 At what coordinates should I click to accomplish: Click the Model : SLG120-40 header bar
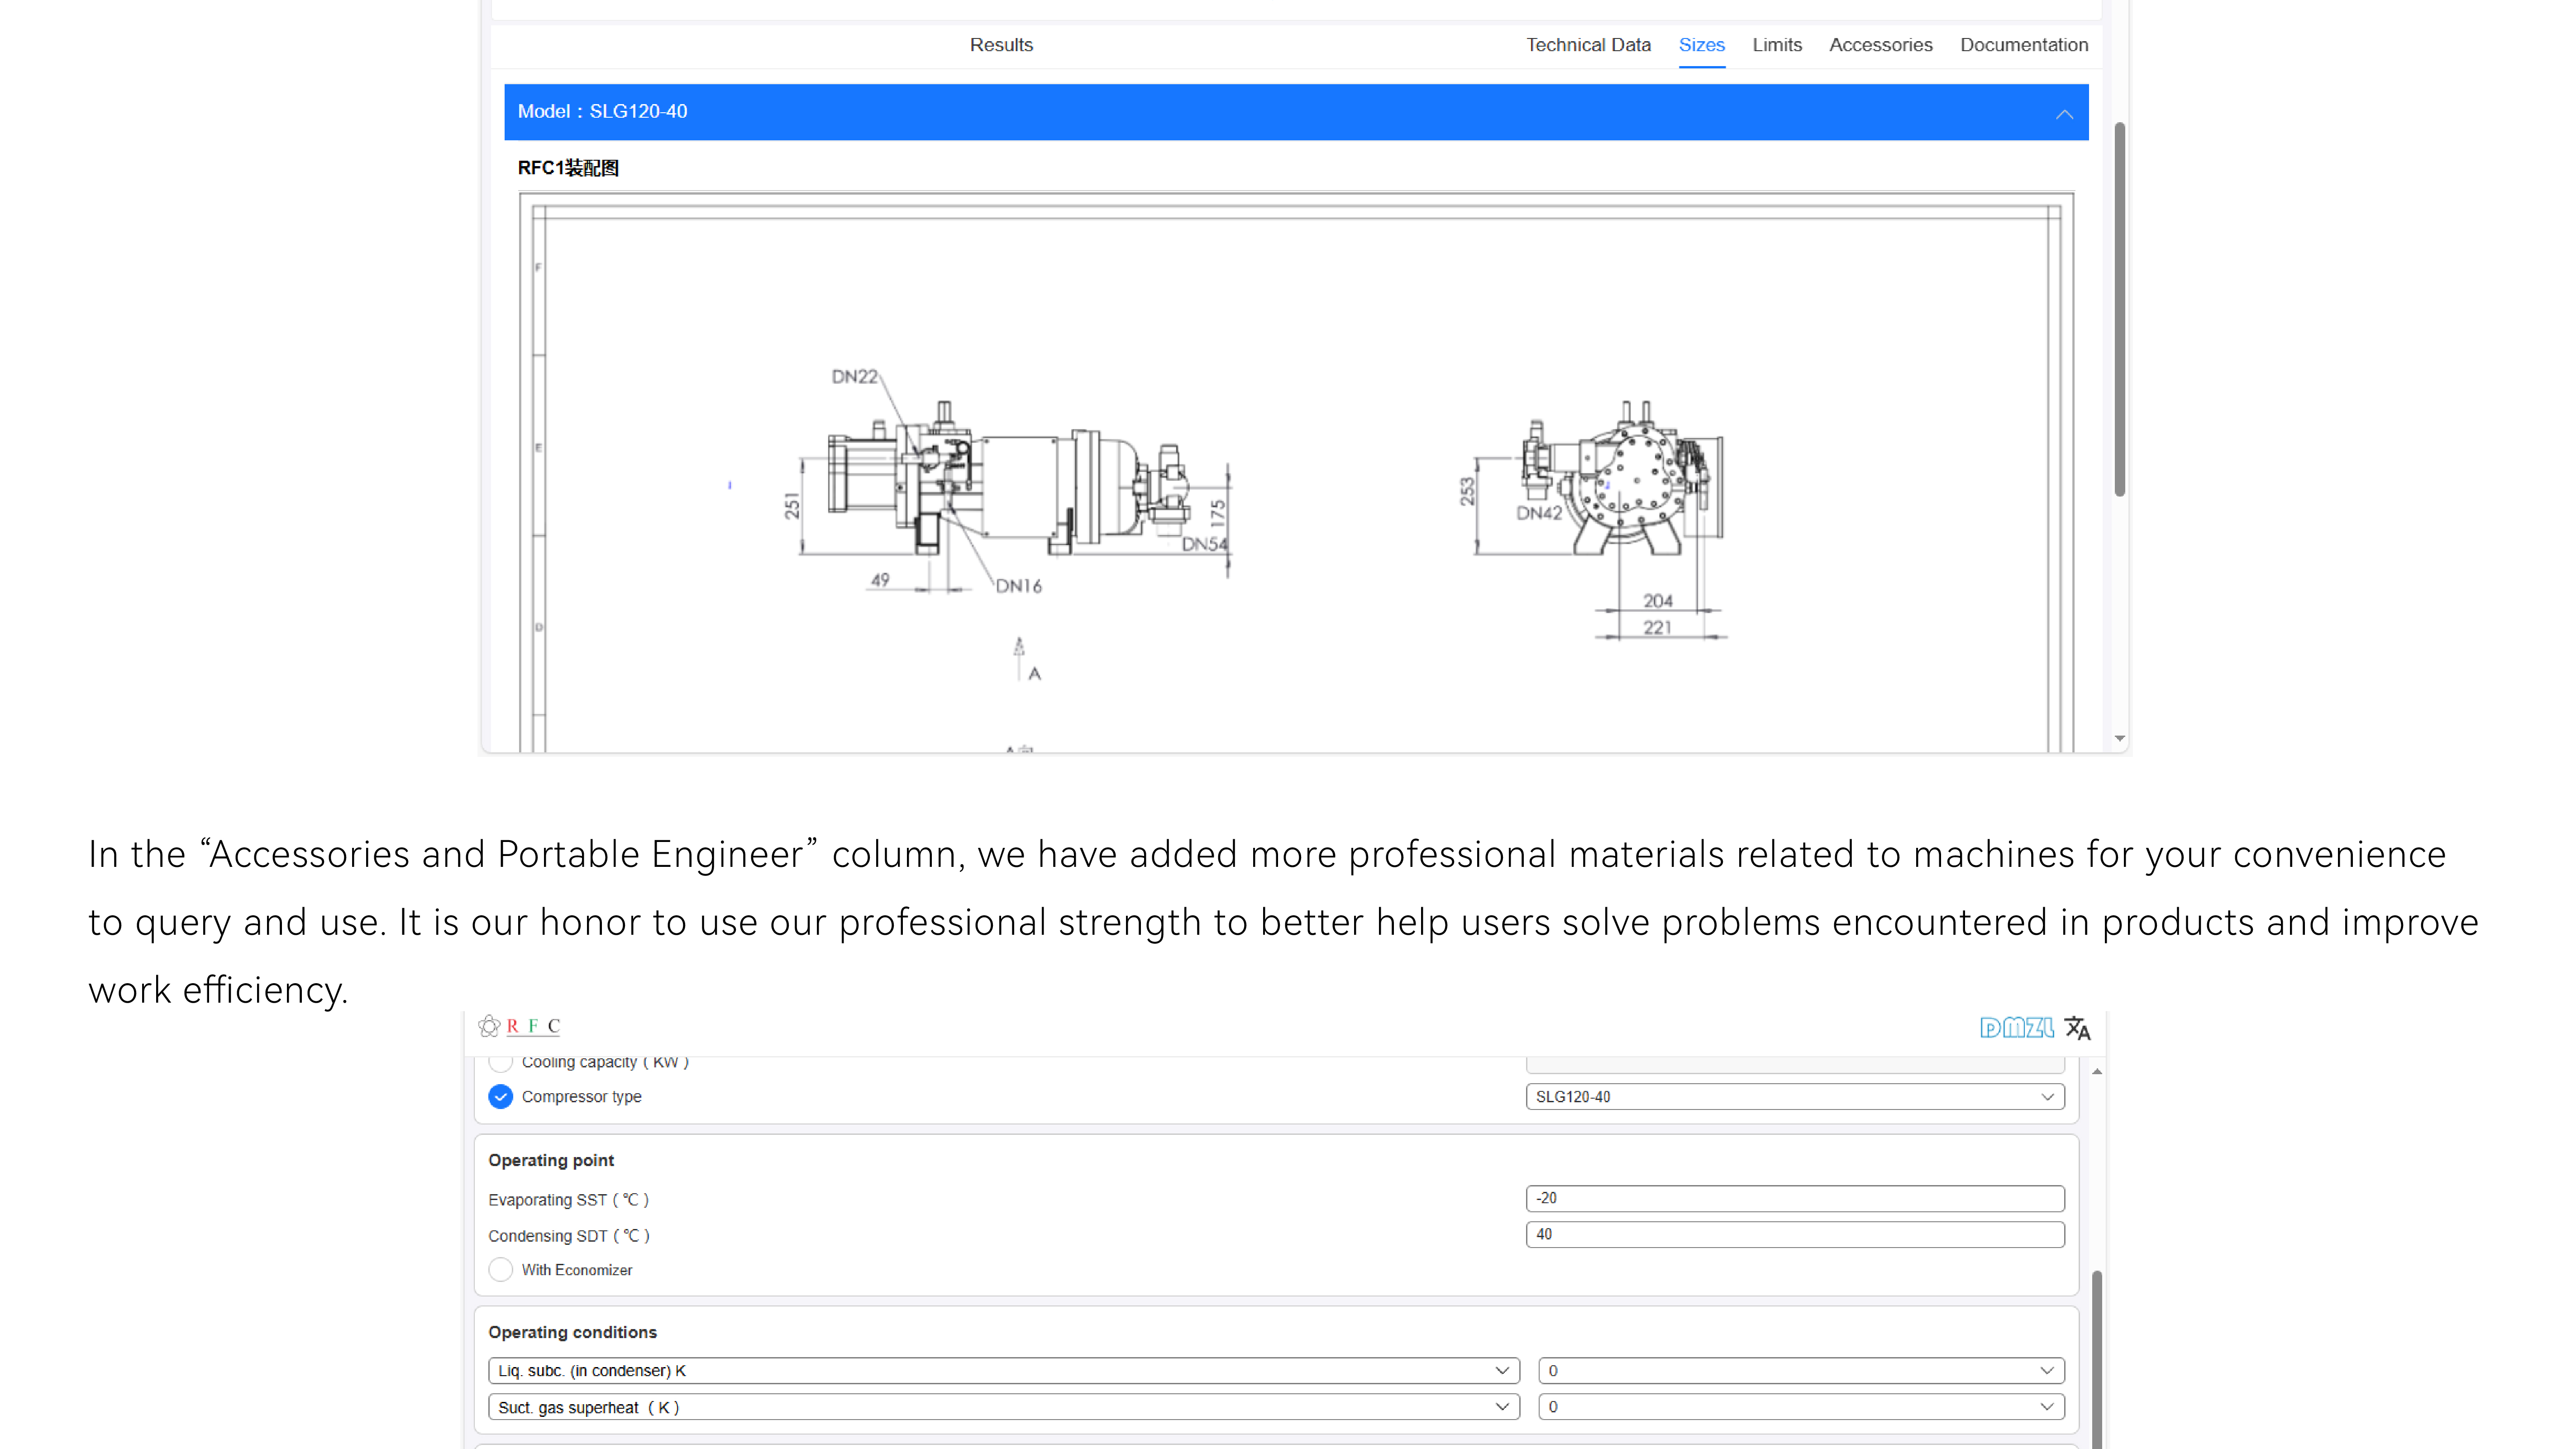[x=1296, y=112]
